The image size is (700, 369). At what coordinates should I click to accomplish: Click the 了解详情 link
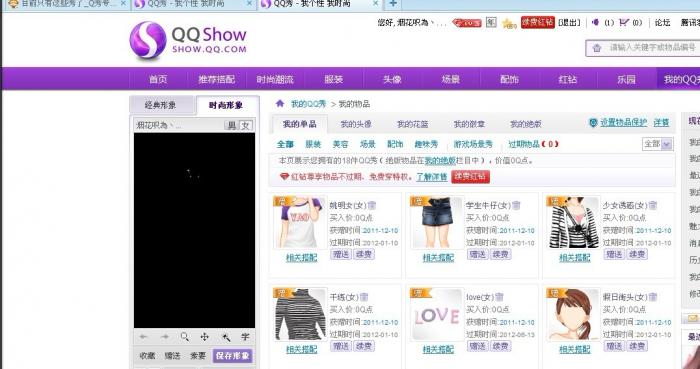coord(432,177)
